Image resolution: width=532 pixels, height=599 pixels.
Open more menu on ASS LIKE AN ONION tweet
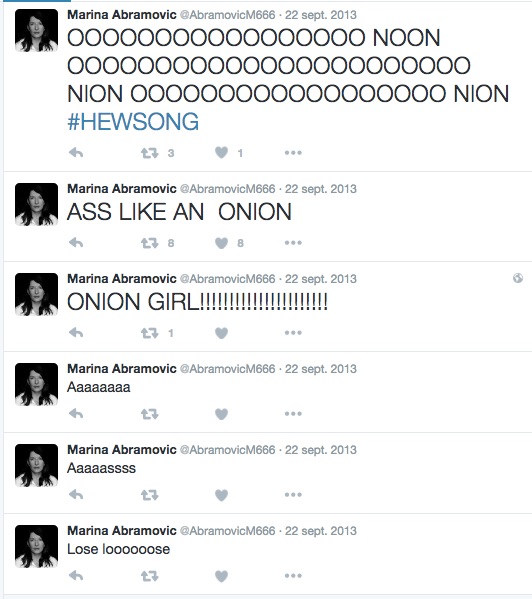[x=293, y=243]
